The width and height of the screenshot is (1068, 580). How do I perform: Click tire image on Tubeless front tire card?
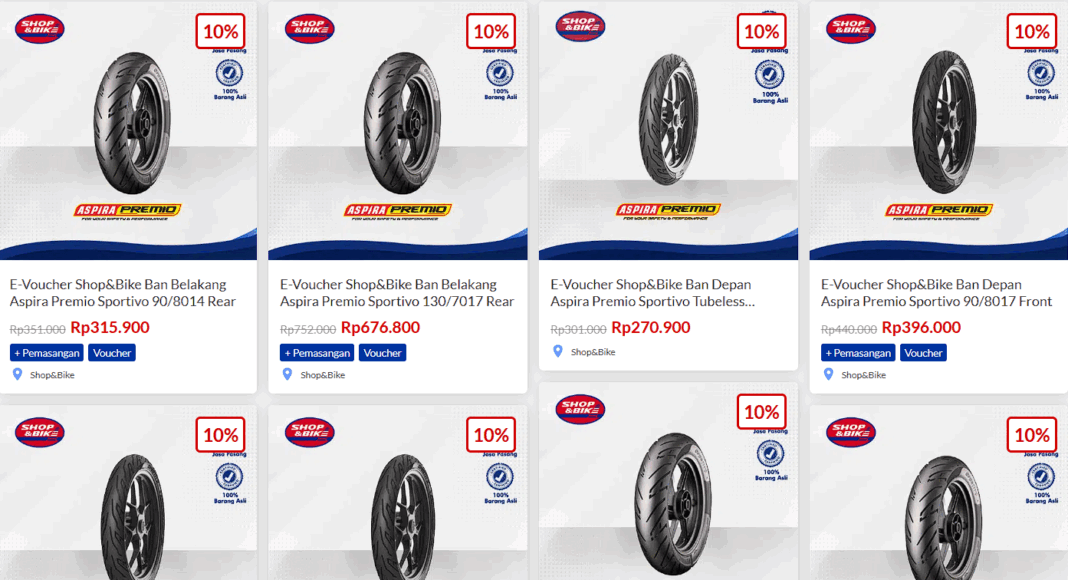[668, 120]
